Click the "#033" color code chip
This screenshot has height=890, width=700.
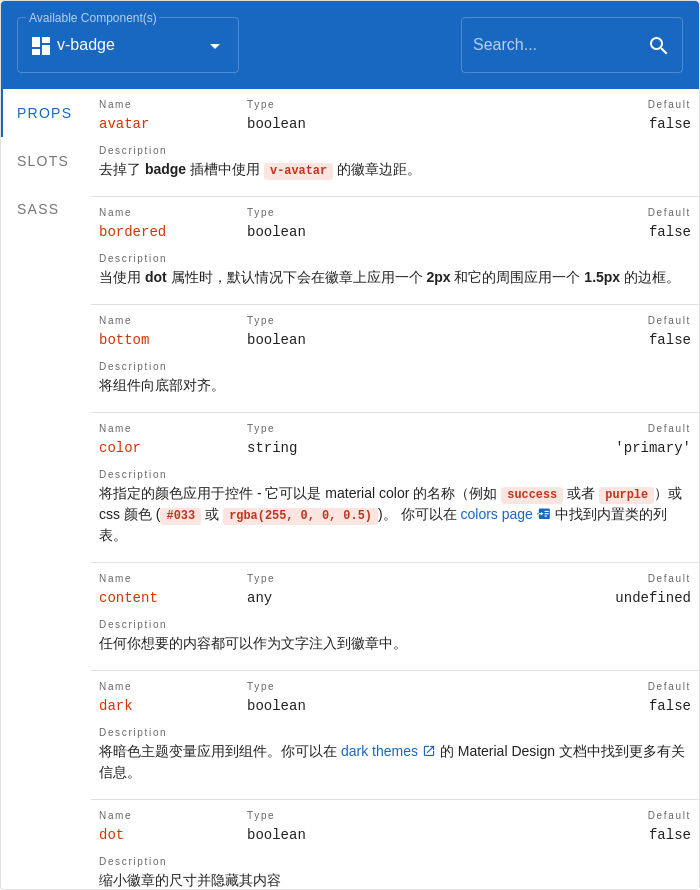coord(181,515)
